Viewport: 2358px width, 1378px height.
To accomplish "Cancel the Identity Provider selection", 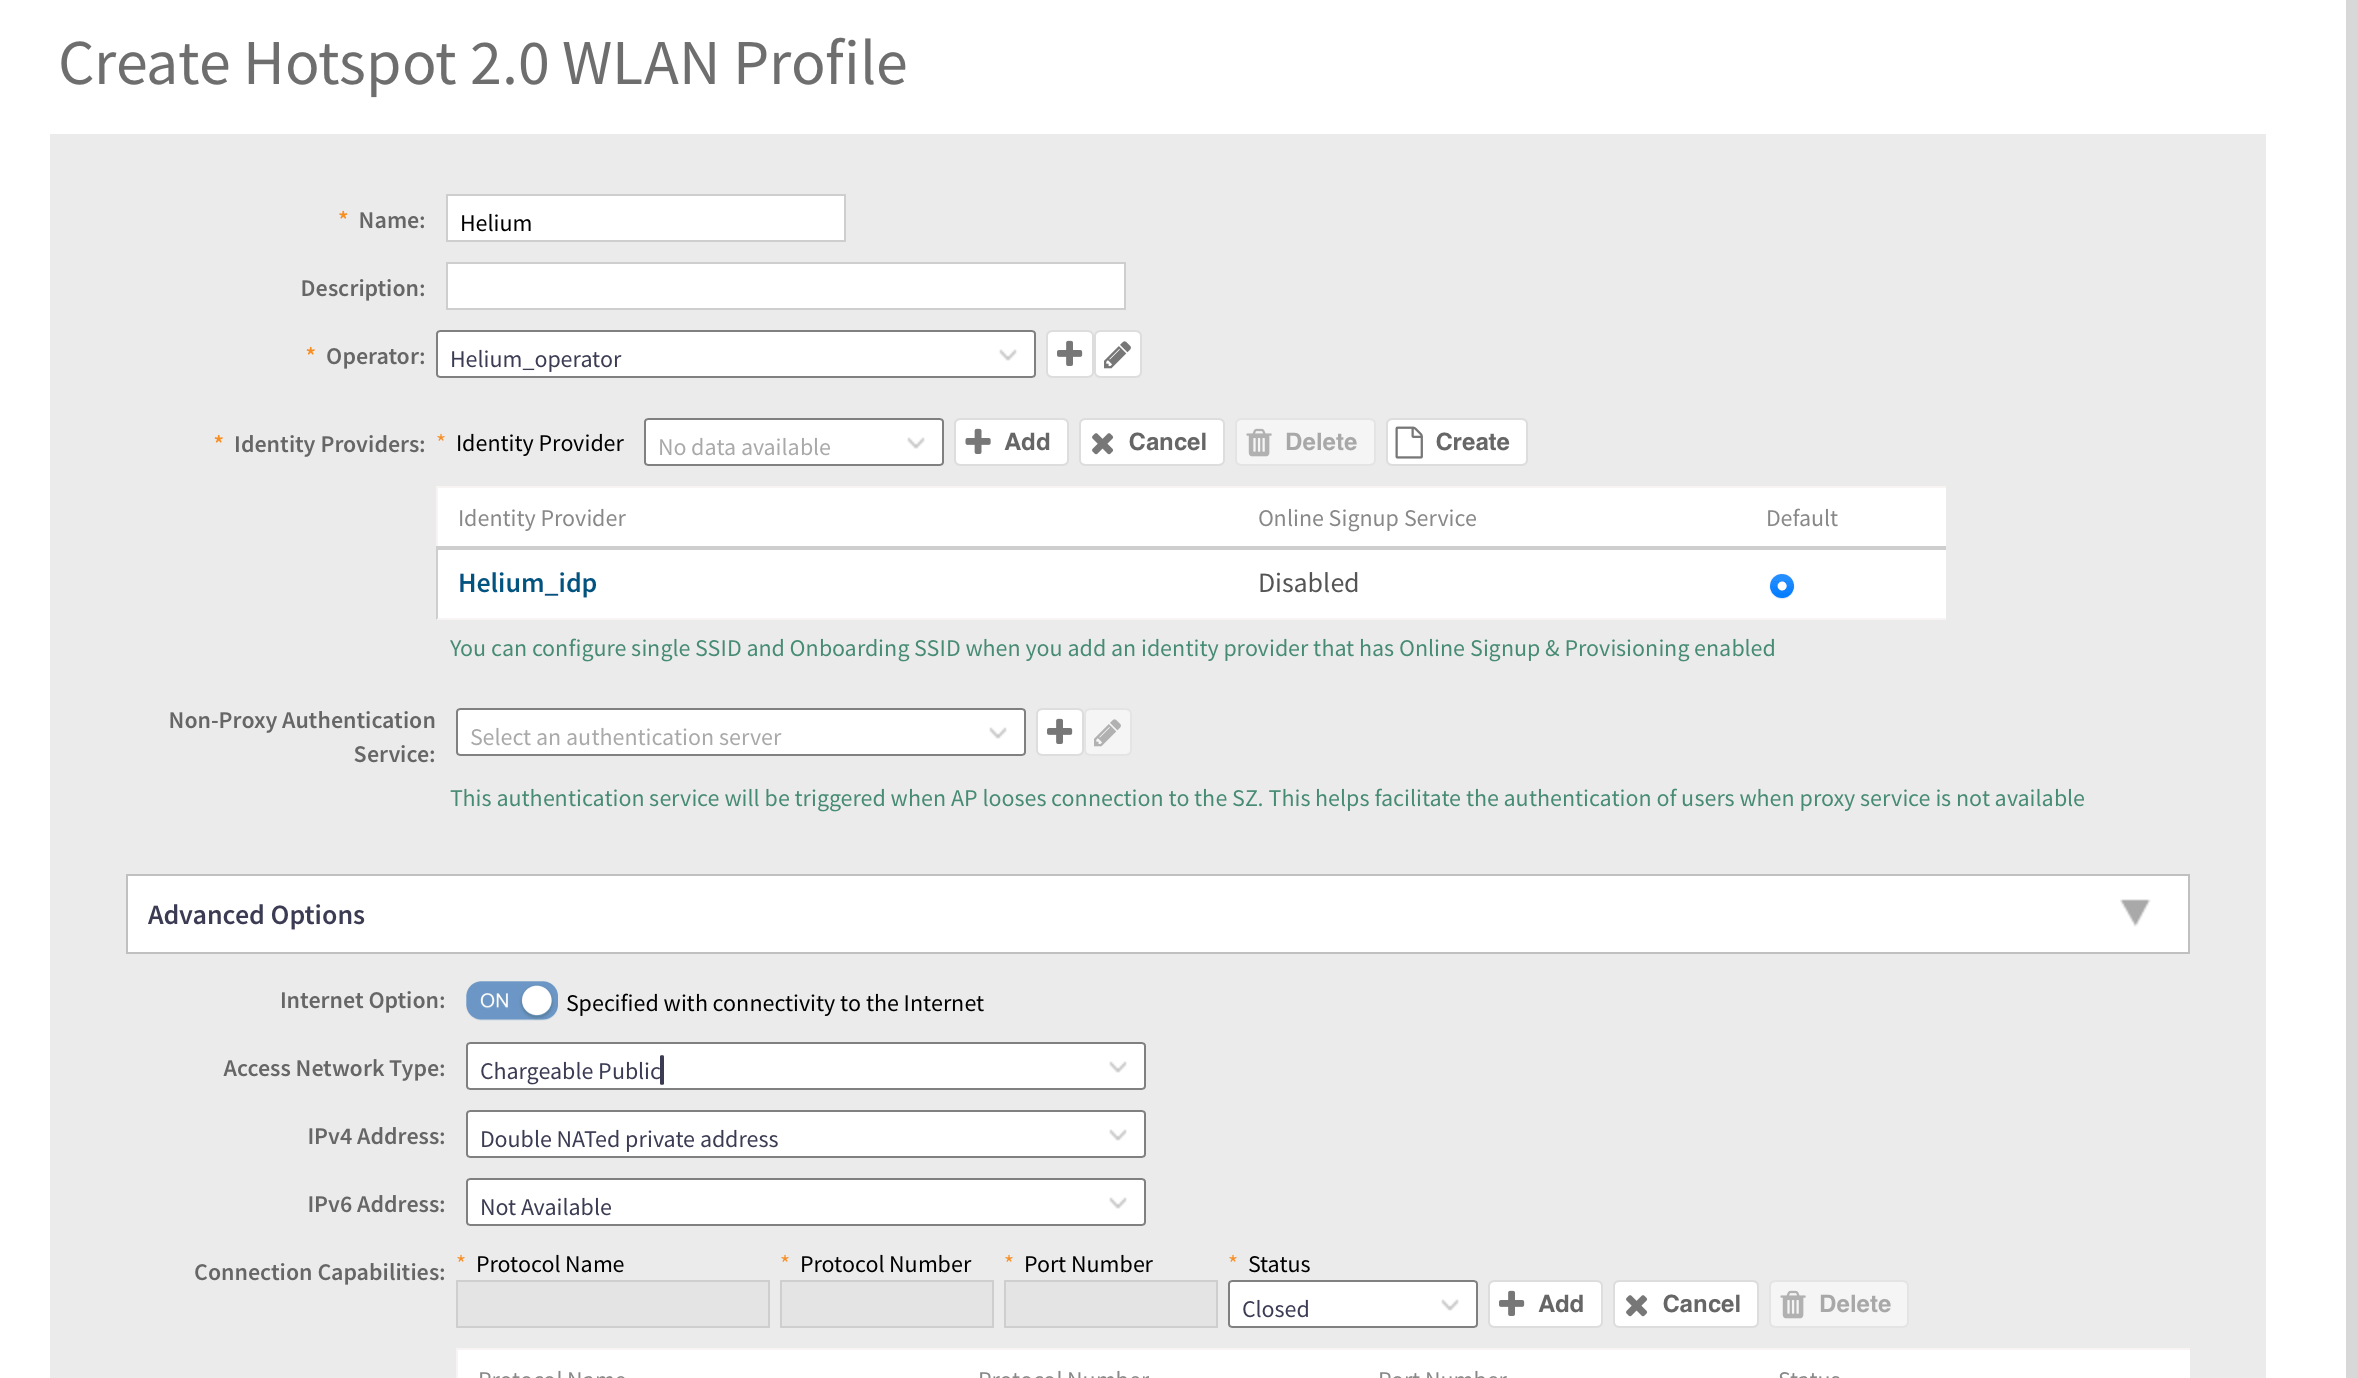I will [x=1150, y=442].
